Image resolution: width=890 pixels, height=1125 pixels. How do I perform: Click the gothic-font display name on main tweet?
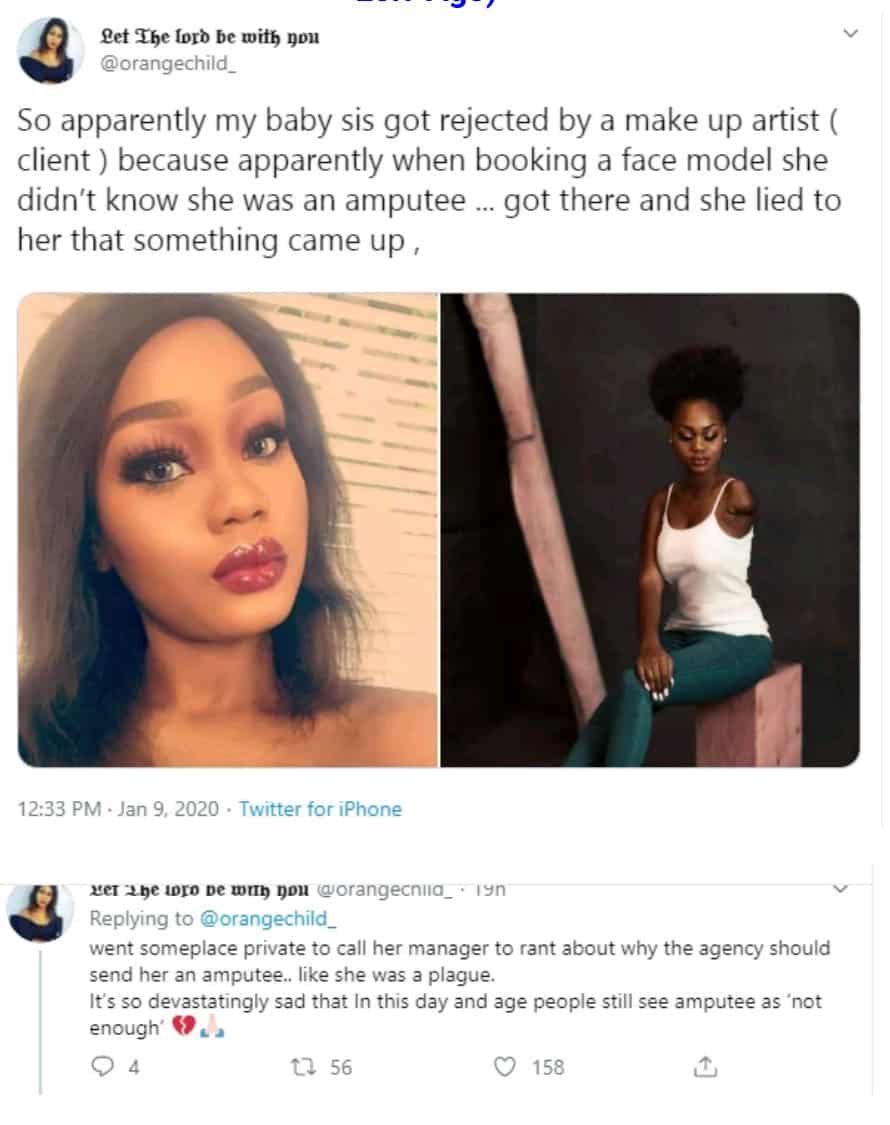tap(210, 38)
